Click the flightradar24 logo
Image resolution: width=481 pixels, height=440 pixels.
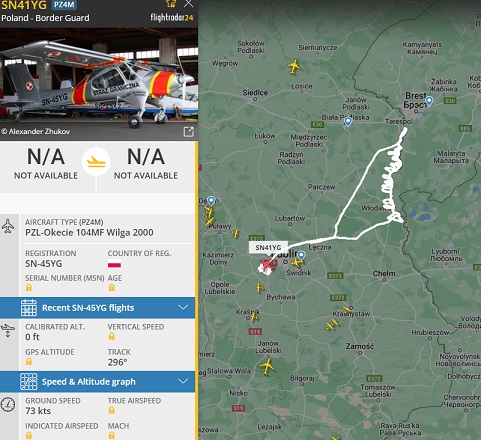tap(172, 17)
